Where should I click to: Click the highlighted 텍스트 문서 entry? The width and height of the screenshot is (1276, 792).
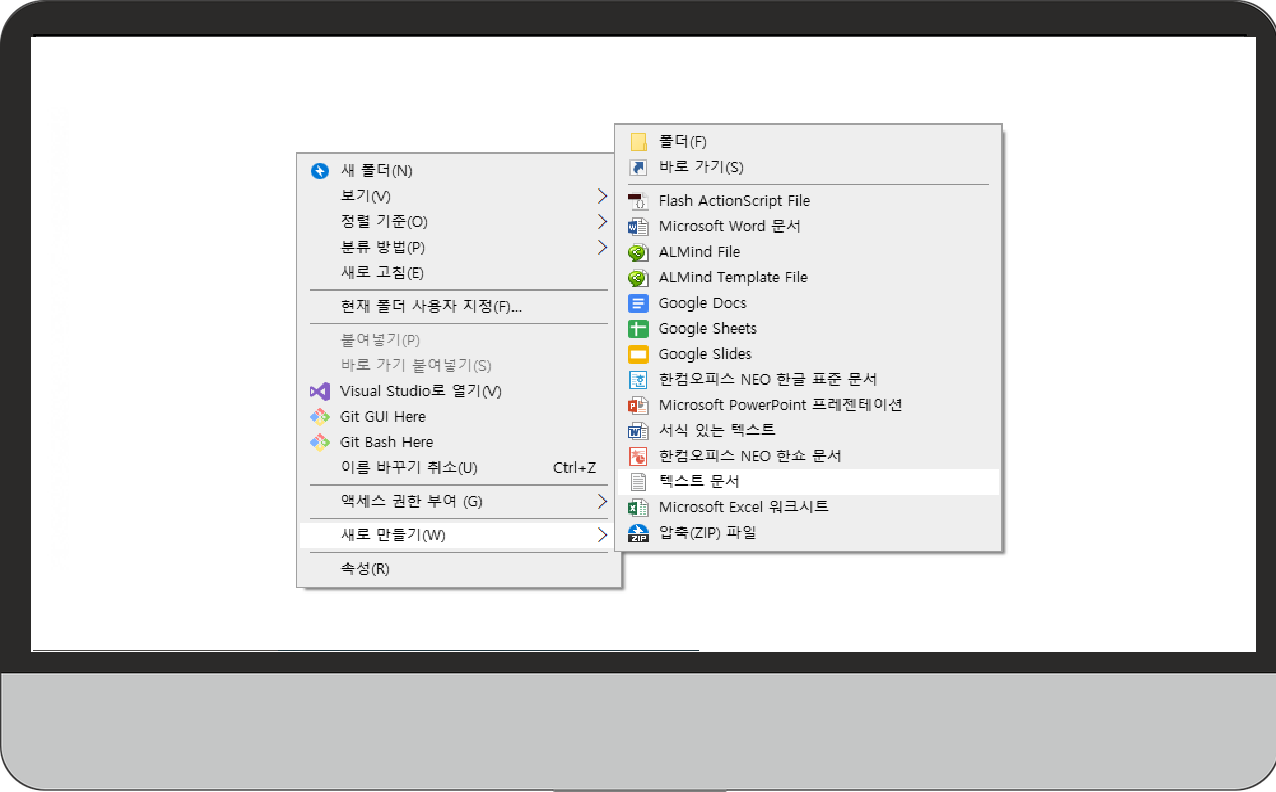click(808, 482)
